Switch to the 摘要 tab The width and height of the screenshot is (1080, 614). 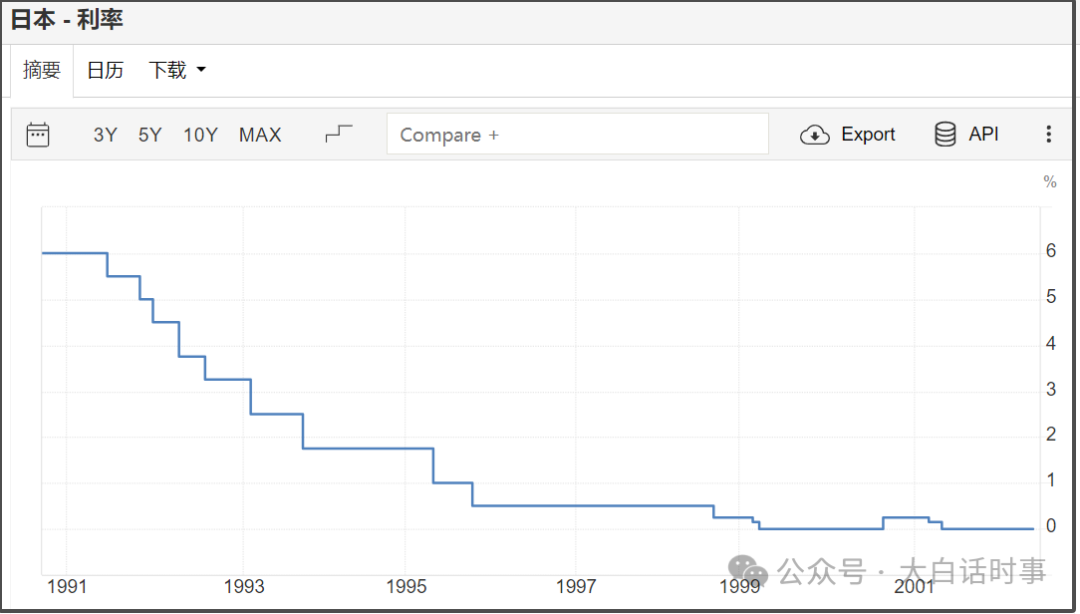point(42,70)
